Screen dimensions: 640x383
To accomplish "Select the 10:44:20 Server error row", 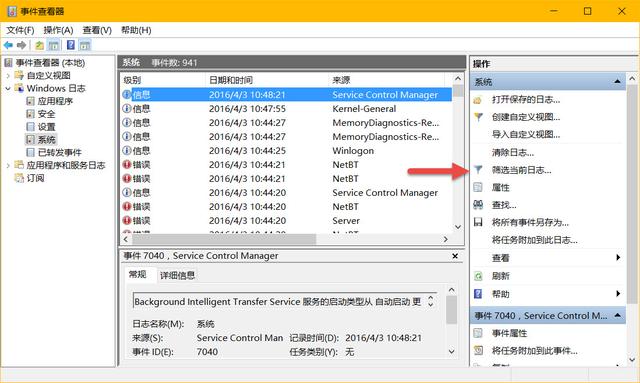I will 287,220.
